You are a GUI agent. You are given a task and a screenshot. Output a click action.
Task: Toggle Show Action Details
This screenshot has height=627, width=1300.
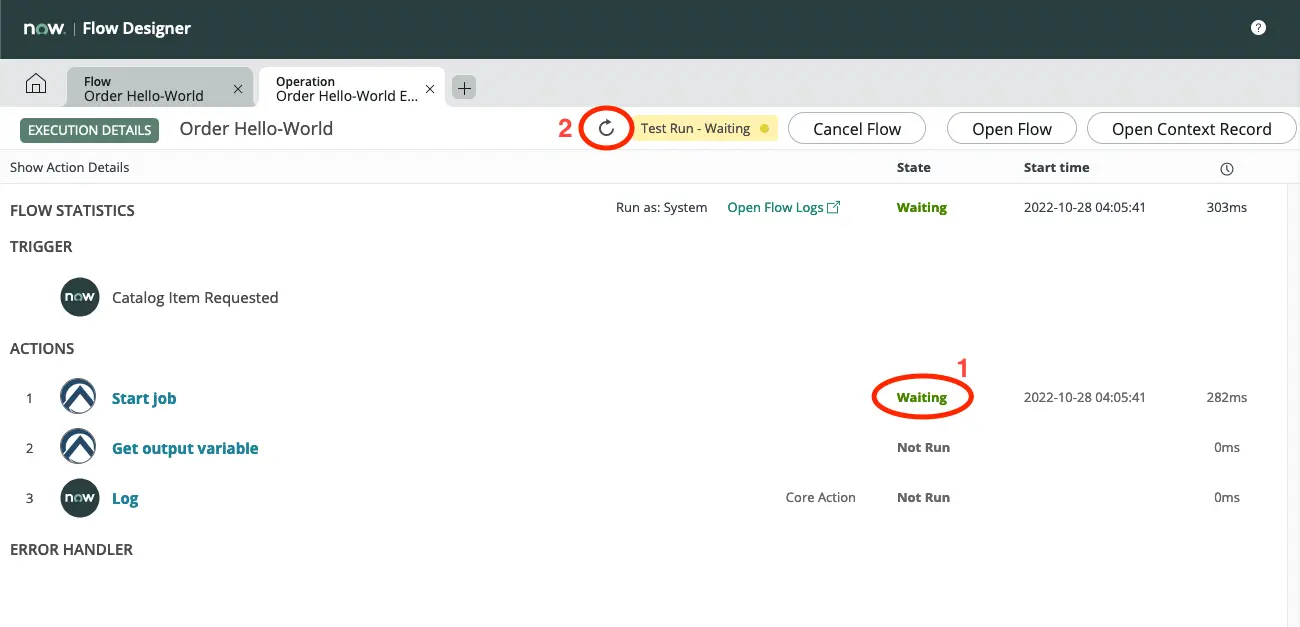coord(69,168)
